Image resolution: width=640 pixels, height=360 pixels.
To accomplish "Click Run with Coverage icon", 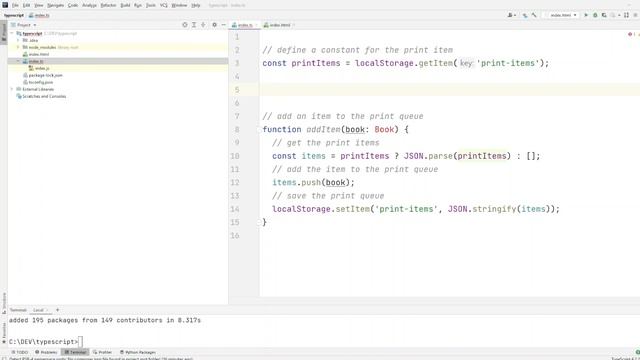I will (604, 15).
